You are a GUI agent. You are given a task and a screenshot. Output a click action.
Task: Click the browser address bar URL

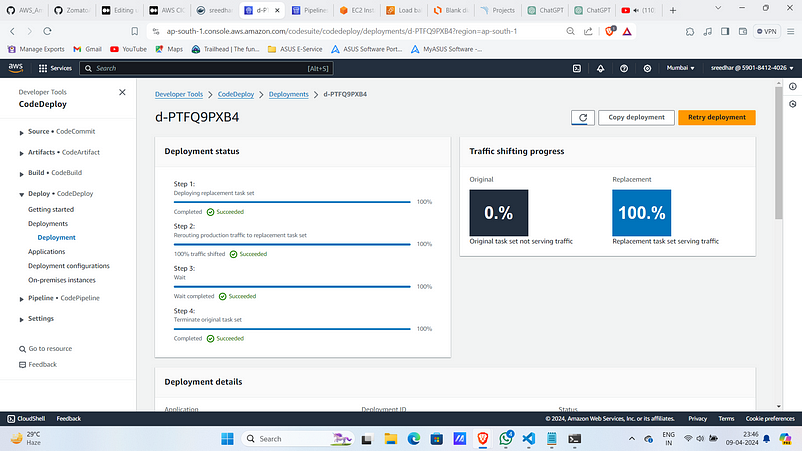click(x=342, y=31)
